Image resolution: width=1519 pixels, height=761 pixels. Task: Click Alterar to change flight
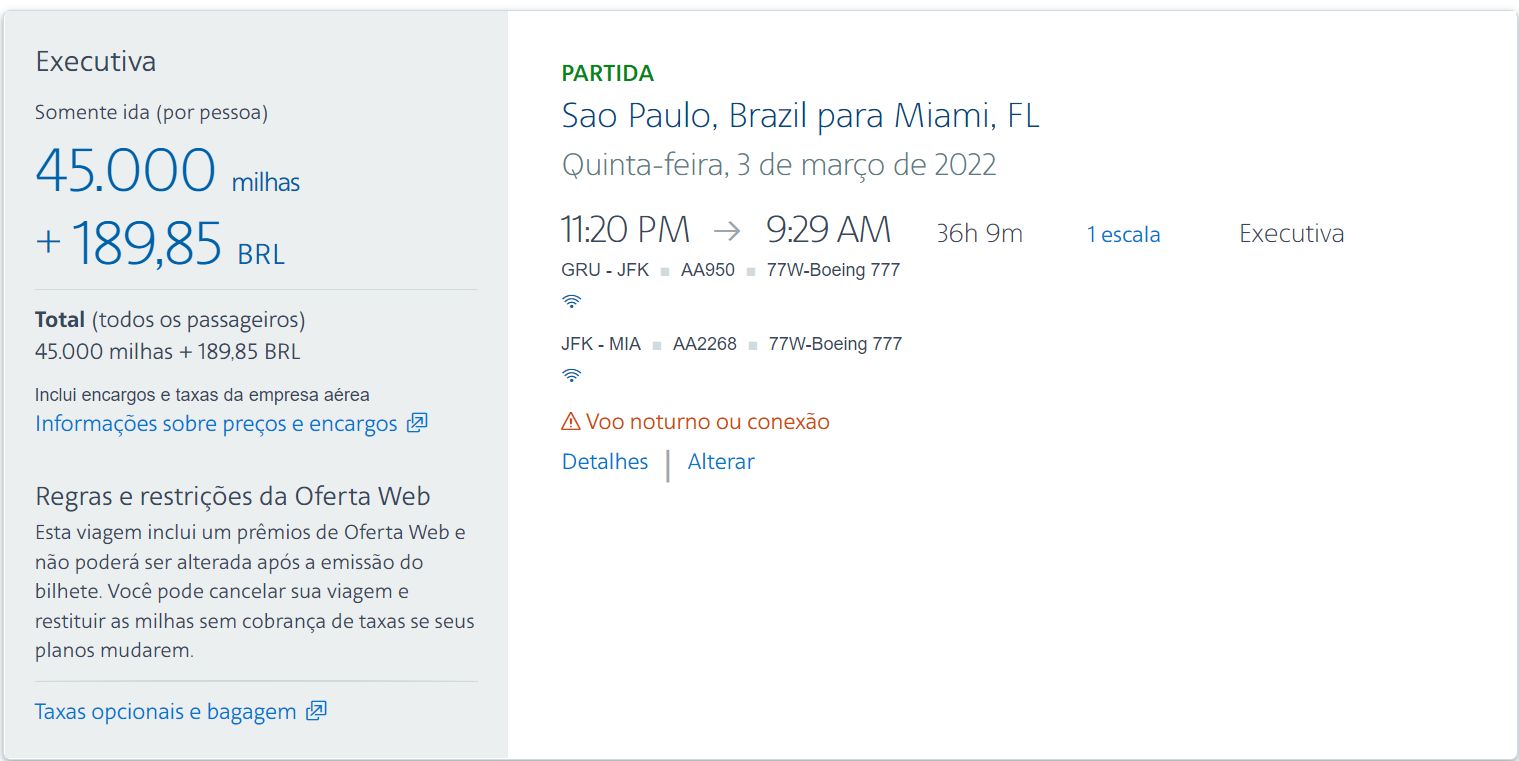click(721, 462)
